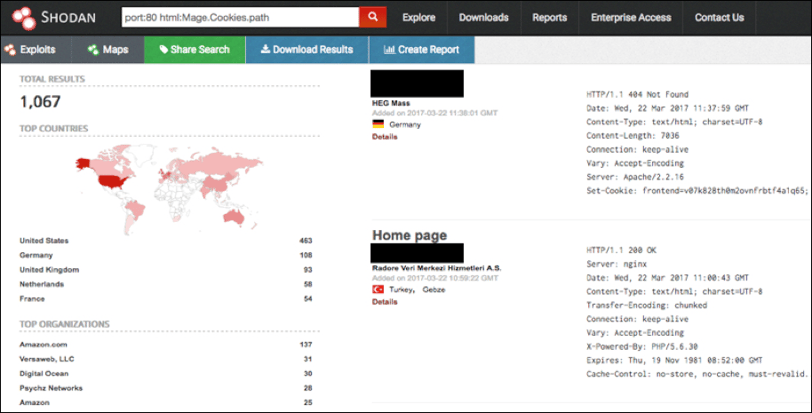Open the Home page result title

pos(409,235)
